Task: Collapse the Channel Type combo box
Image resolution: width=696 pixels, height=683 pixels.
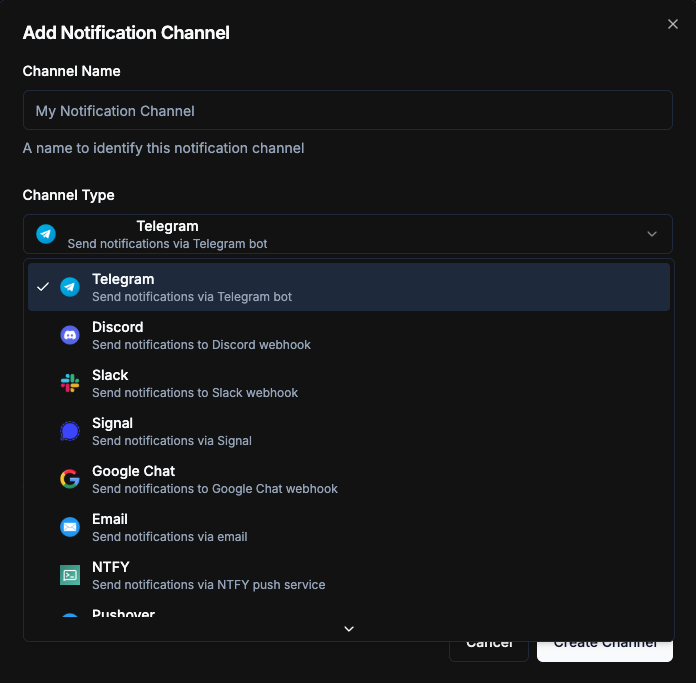Action: pyautogui.click(x=347, y=234)
